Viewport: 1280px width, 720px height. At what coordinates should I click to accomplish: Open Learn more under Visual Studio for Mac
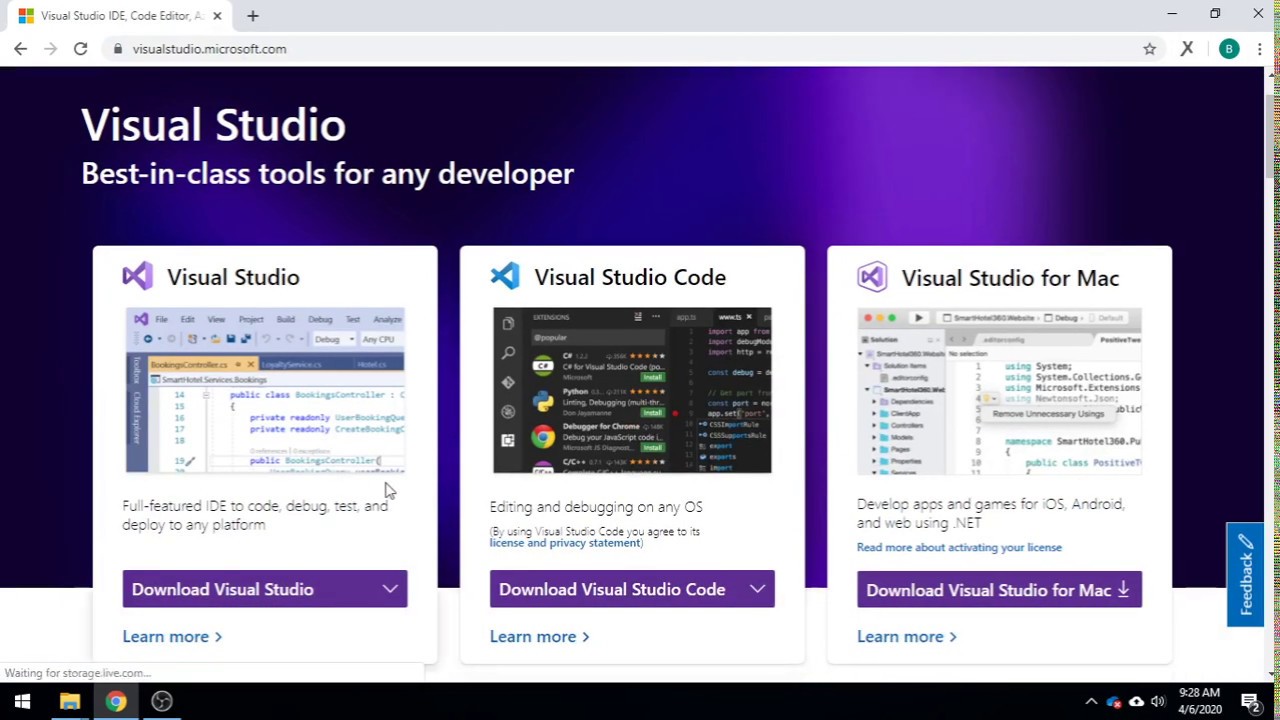(x=906, y=636)
